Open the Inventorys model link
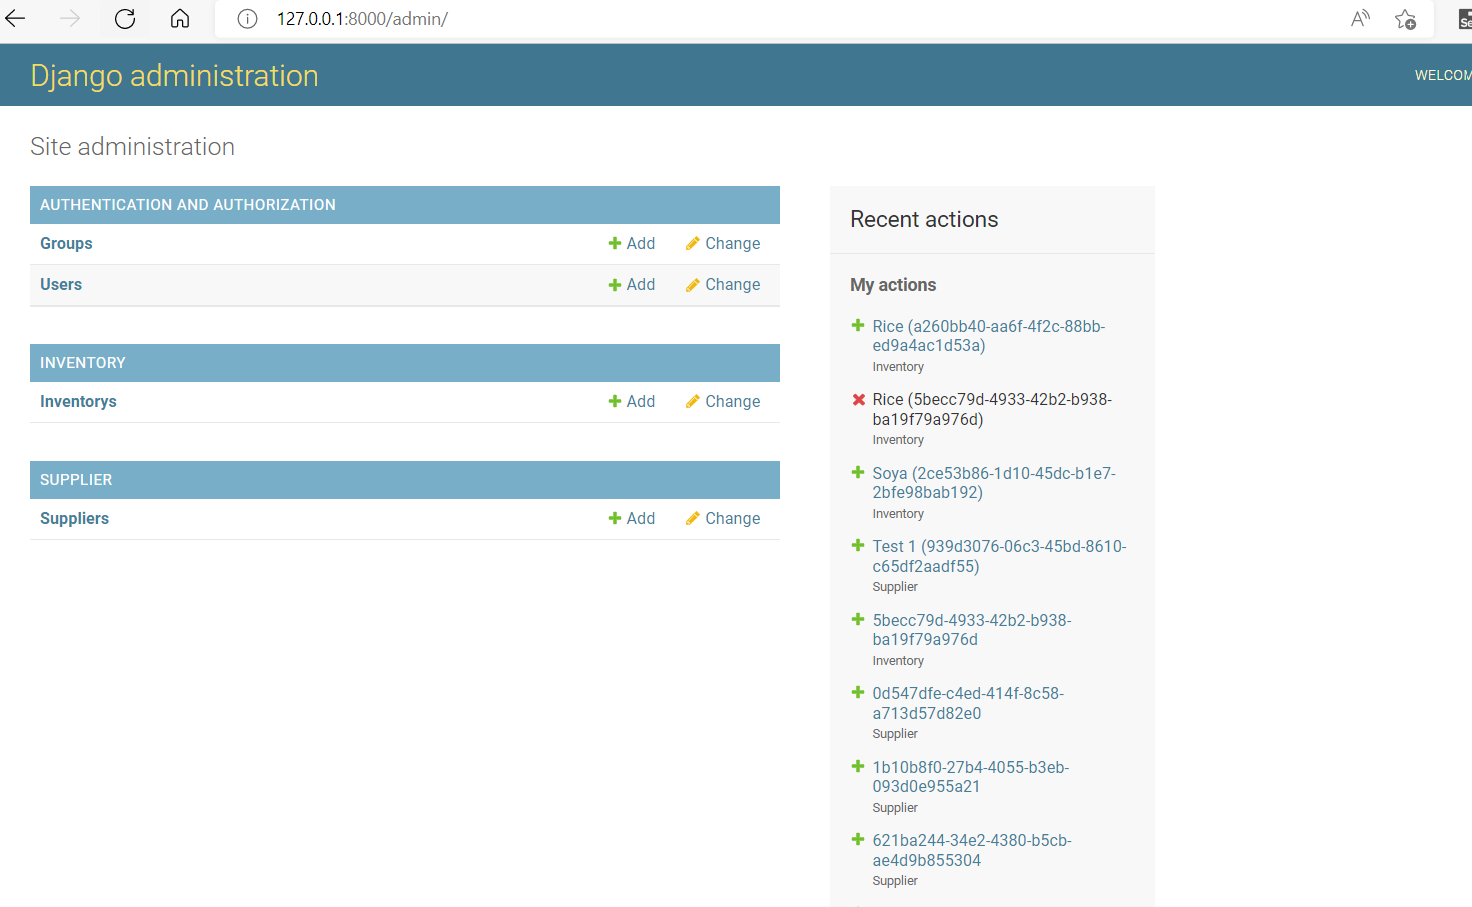The image size is (1472, 907). pos(78,402)
